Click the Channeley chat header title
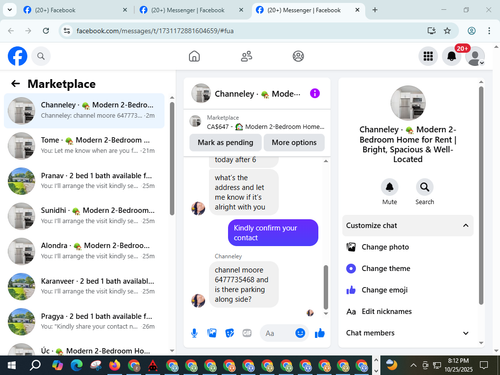The image size is (500, 375). point(257,94)
